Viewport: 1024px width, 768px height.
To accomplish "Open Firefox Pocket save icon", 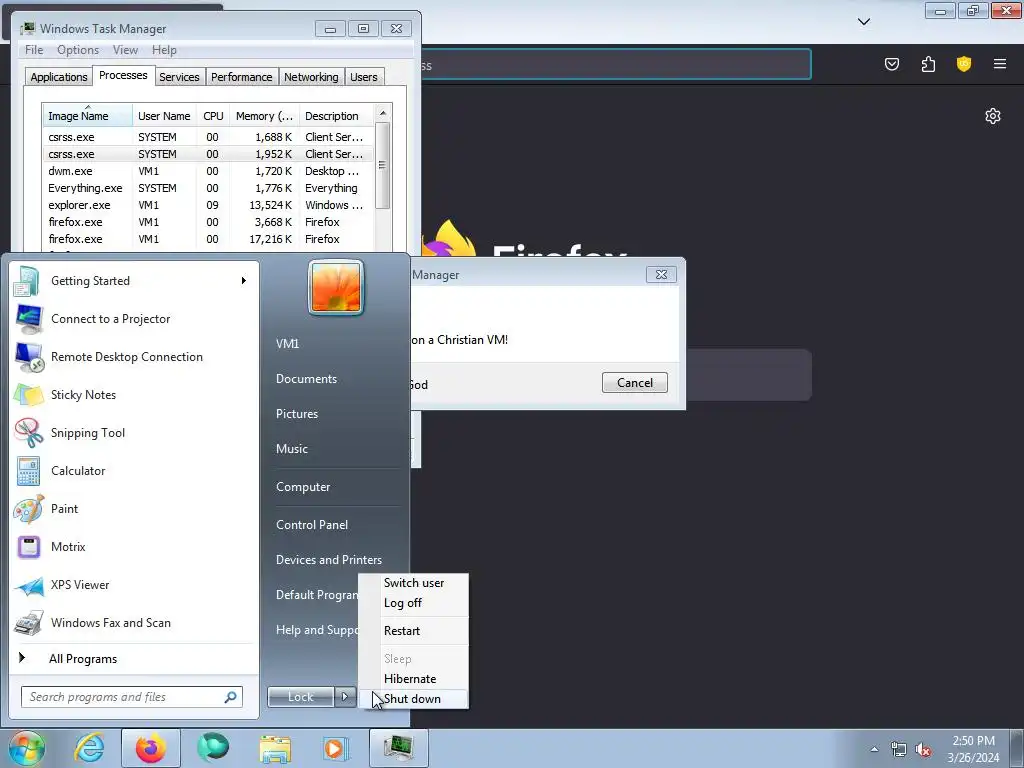I will (x=891, y=64).
